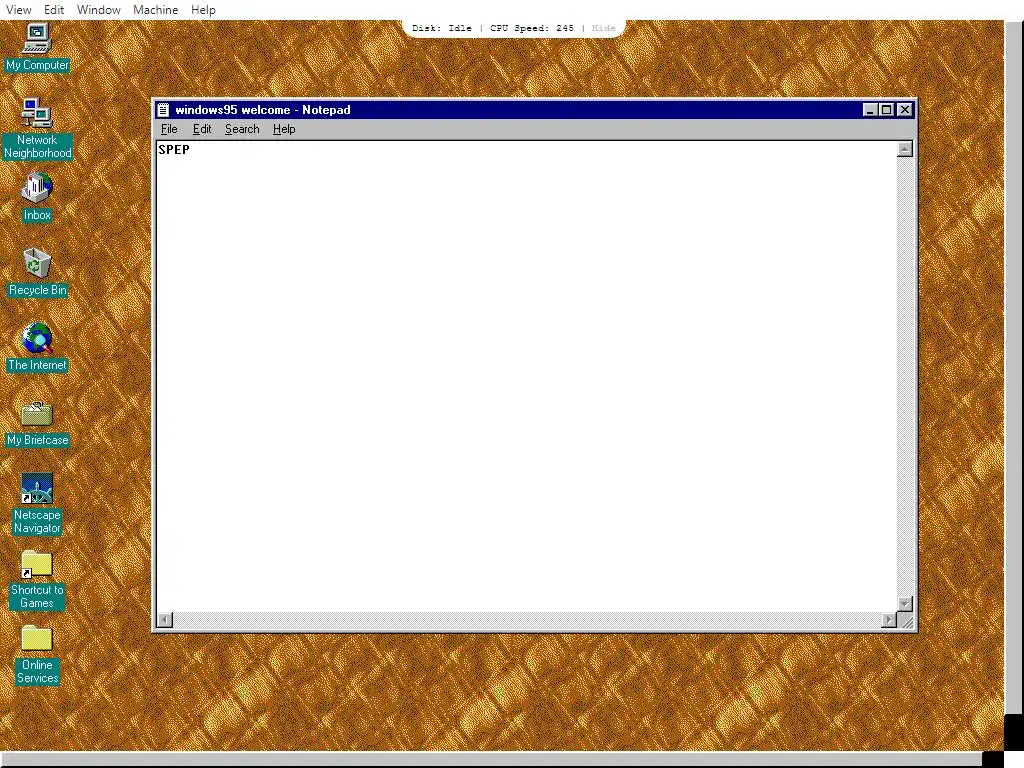Click the Notepad resize grip corner
The width and height of the screenshot is (1024, 768).
[906, 621]
